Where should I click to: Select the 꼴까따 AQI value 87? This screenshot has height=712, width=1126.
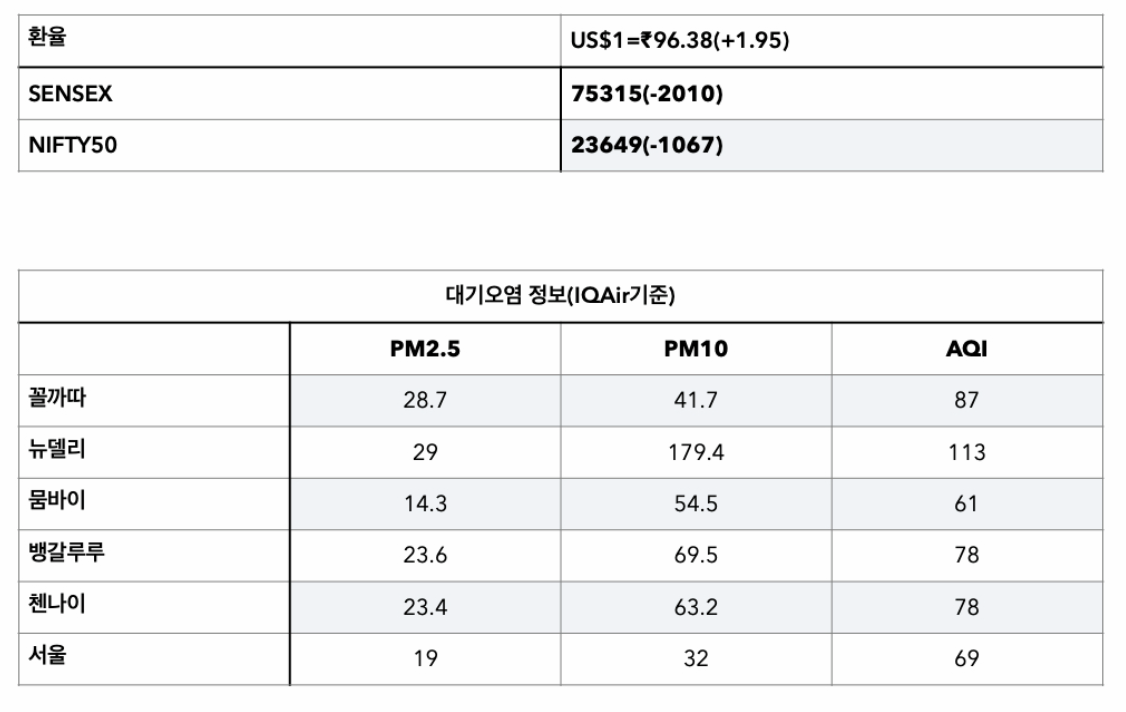(x=967, y=400)
